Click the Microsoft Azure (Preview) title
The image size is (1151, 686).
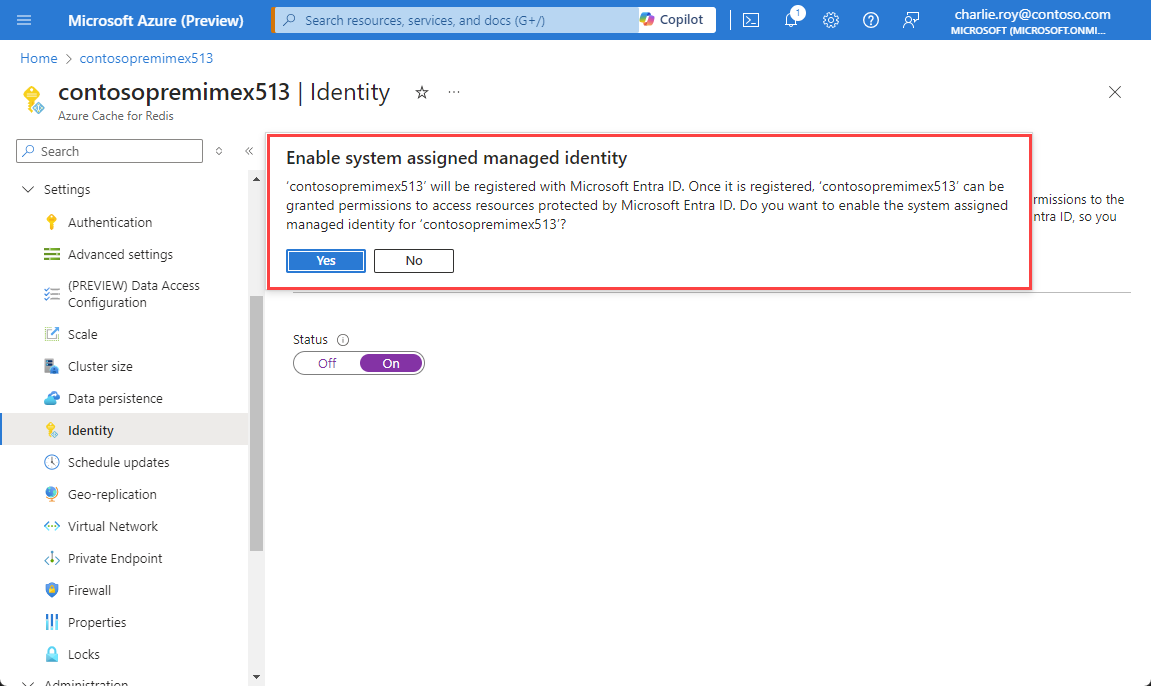(156, 21)
